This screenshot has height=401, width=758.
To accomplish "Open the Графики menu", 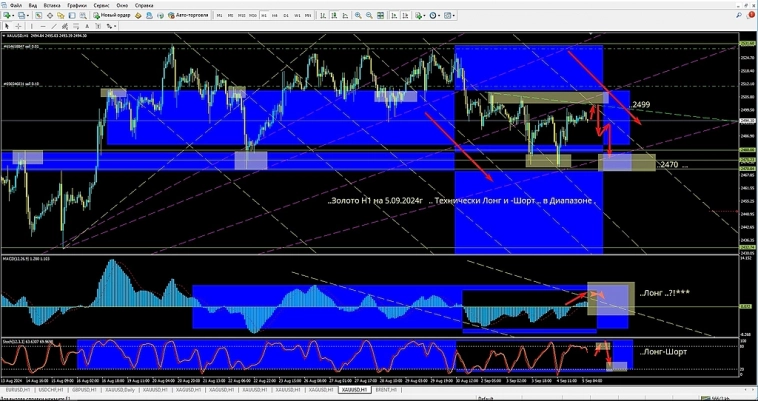I will click(x=78, y=5).
